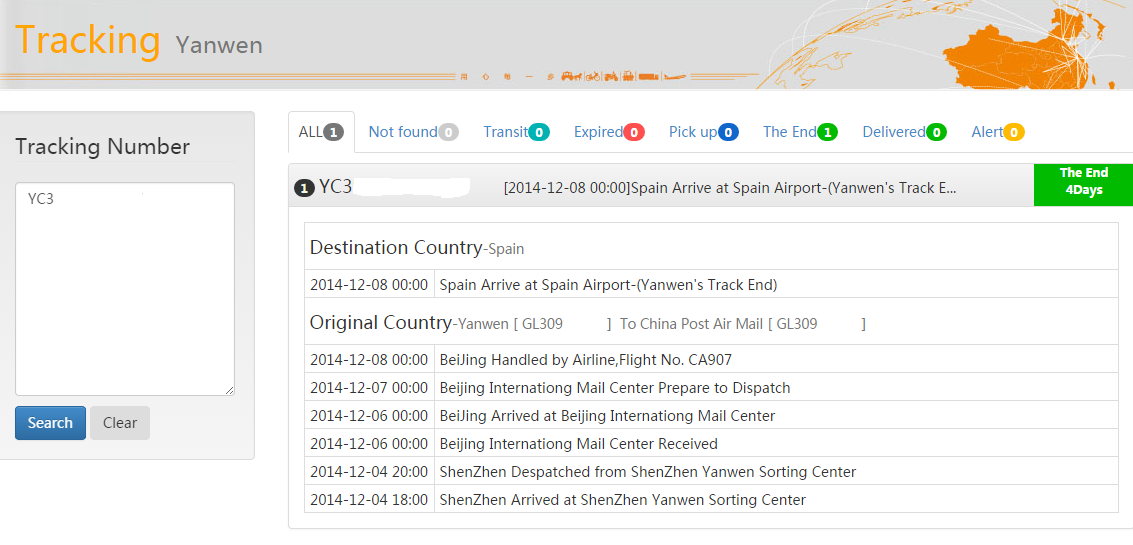This screenshot has width=1133, height=545.
Task: Select the Alert tab
Action: (x=998, y=132)
